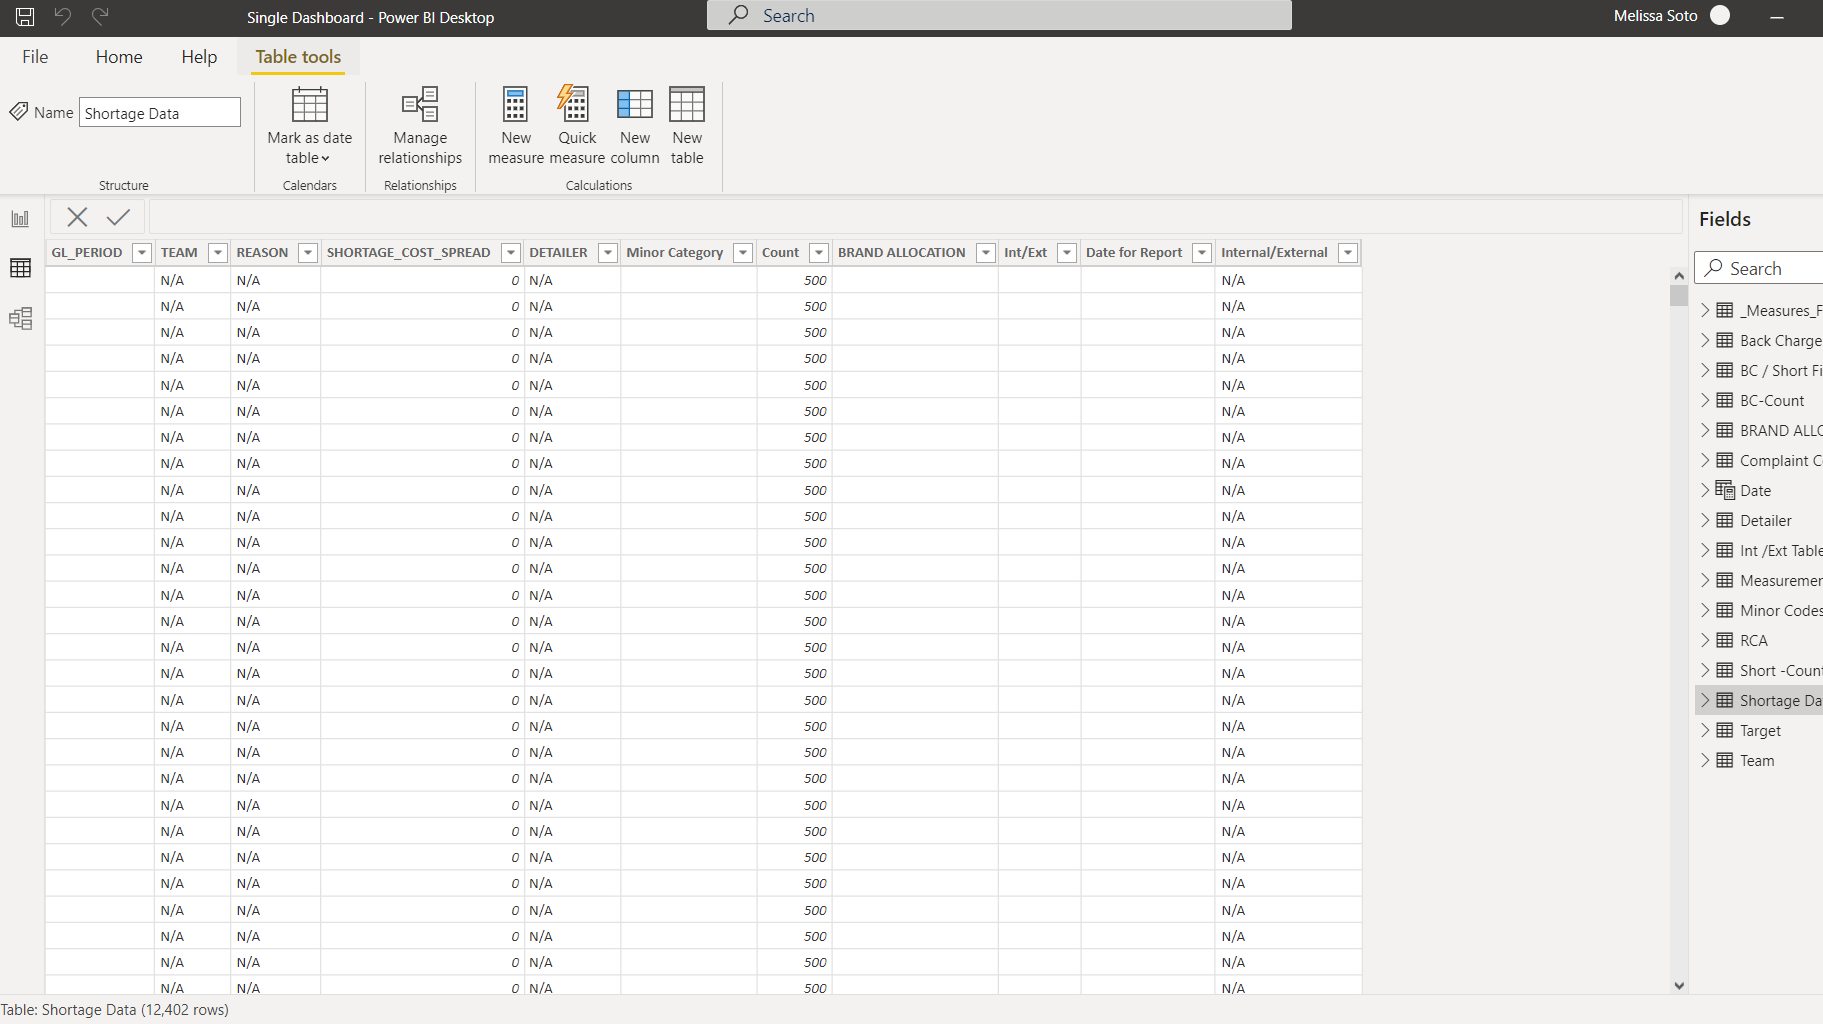Commit the formula bar entry
Screen dimensions: 1823x1024
(118, 217)
